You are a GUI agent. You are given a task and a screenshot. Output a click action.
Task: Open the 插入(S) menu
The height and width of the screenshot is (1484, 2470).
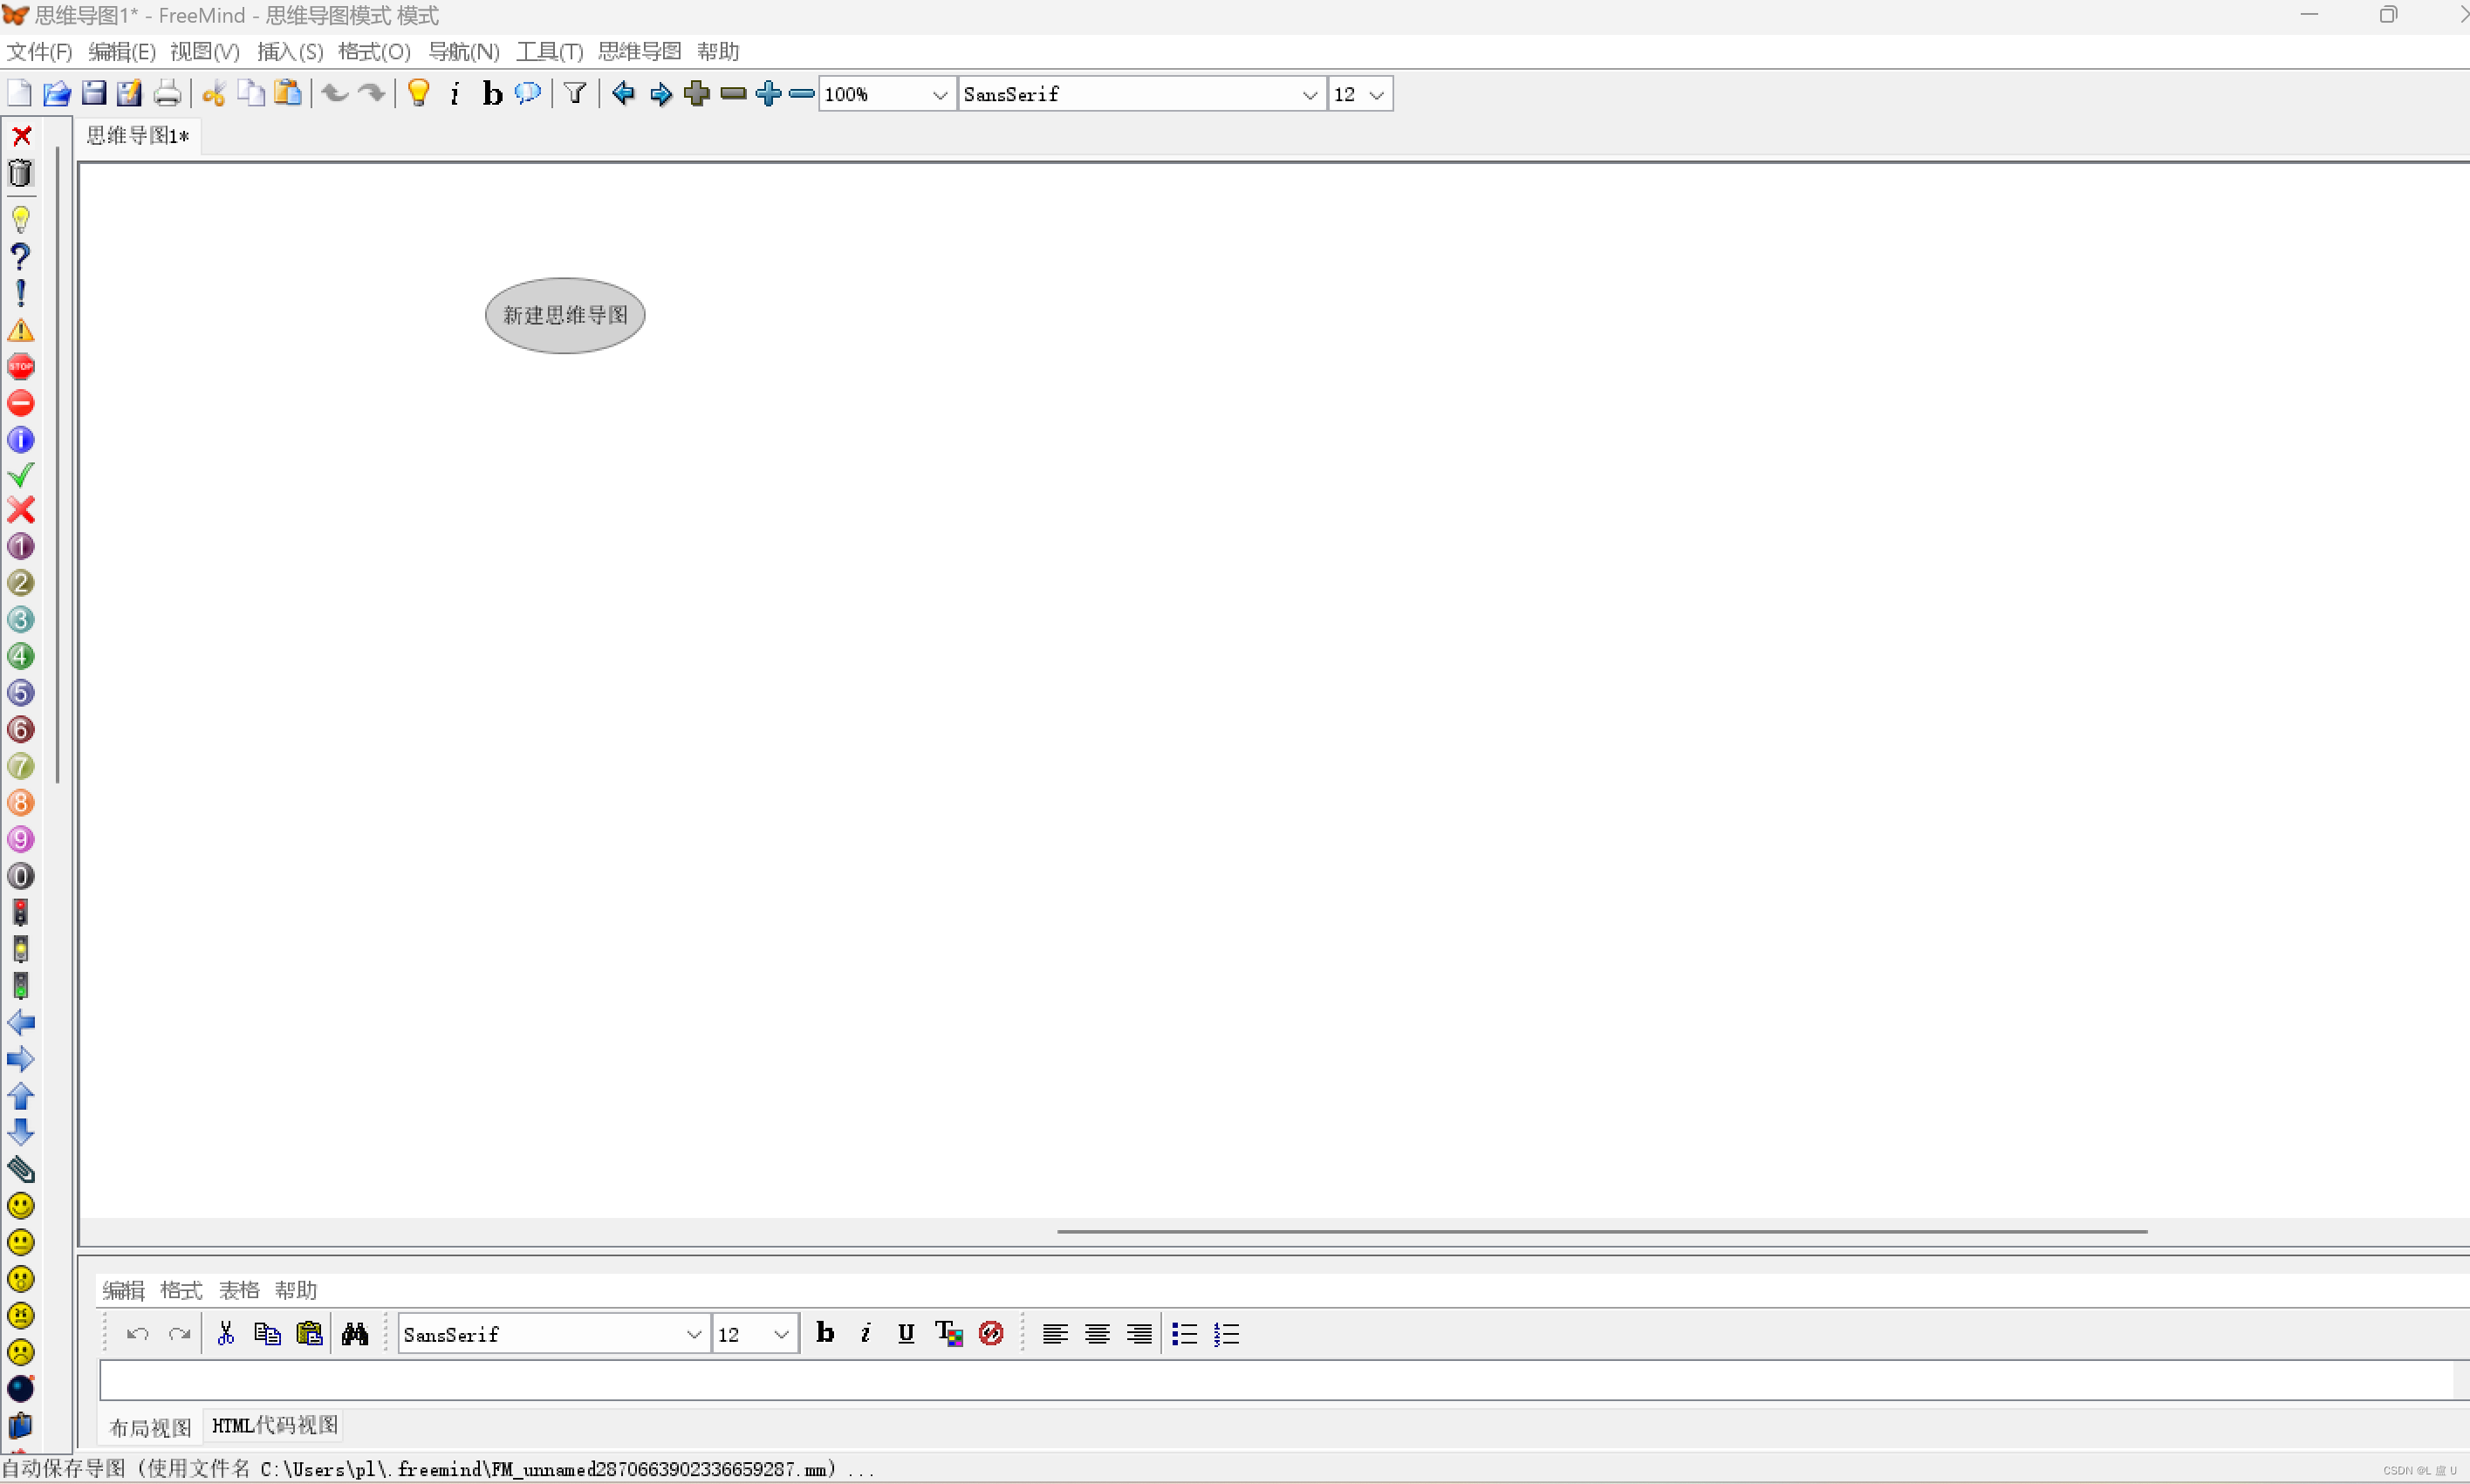[290, 51]
